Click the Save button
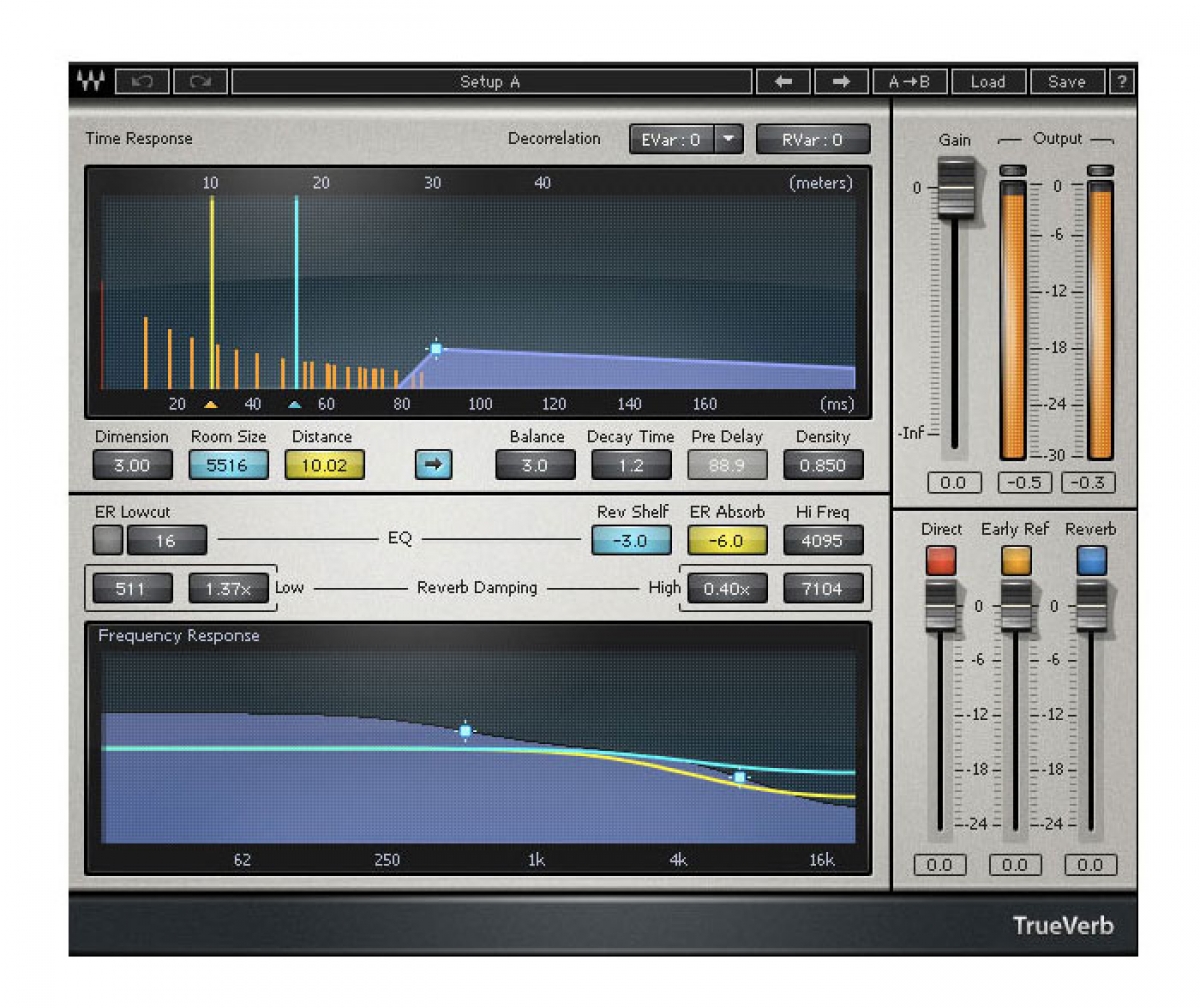The image size is (1200, 1008). click(1067, 82)
